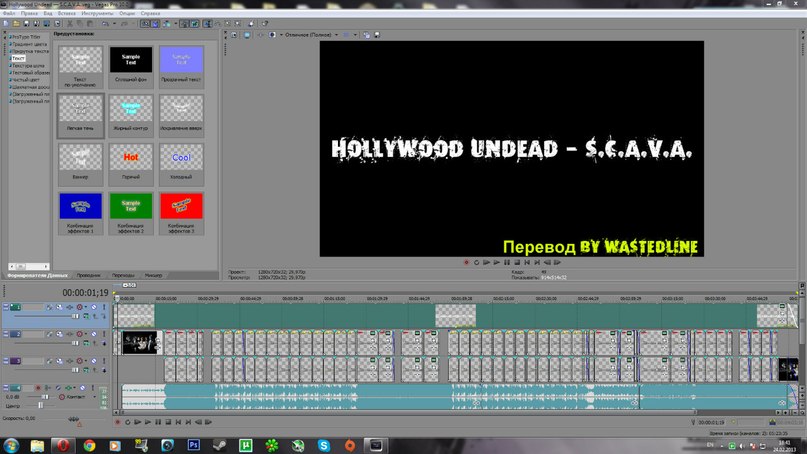Click Go to start in timeline transport
This screenshot has height=454, width=807.
tap(178, 422)
